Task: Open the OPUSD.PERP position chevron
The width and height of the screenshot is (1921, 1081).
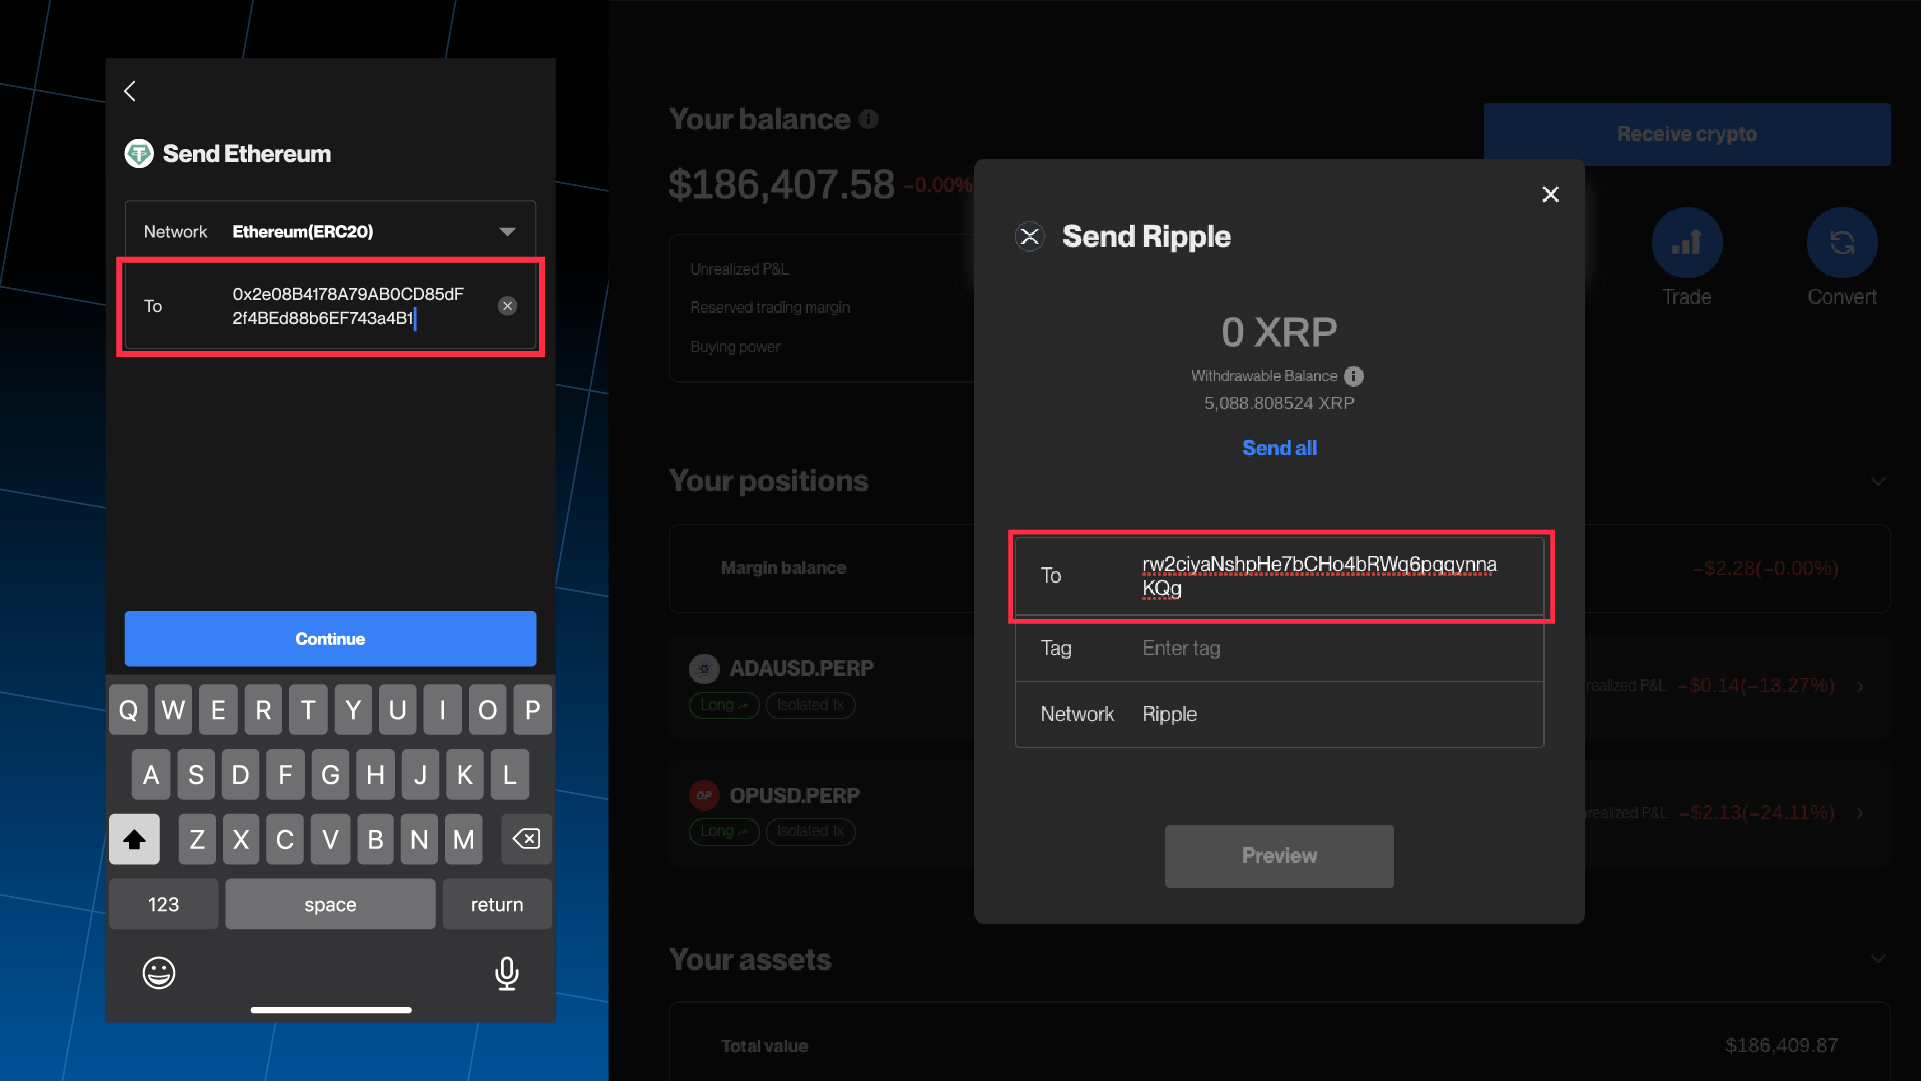Action: pyautogui.click(x=1860, y=813)
